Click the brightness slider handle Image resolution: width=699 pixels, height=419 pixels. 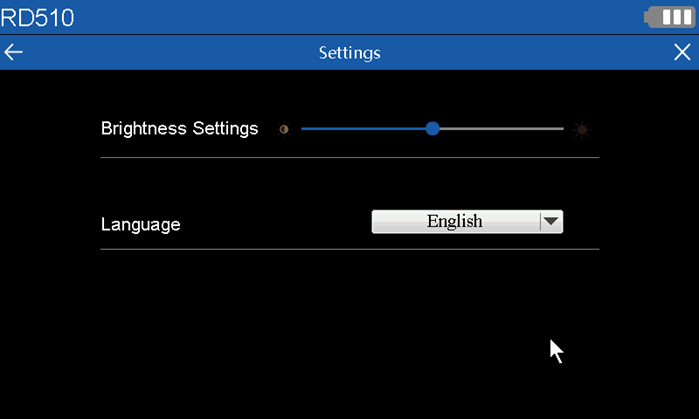tap(432, 129)
